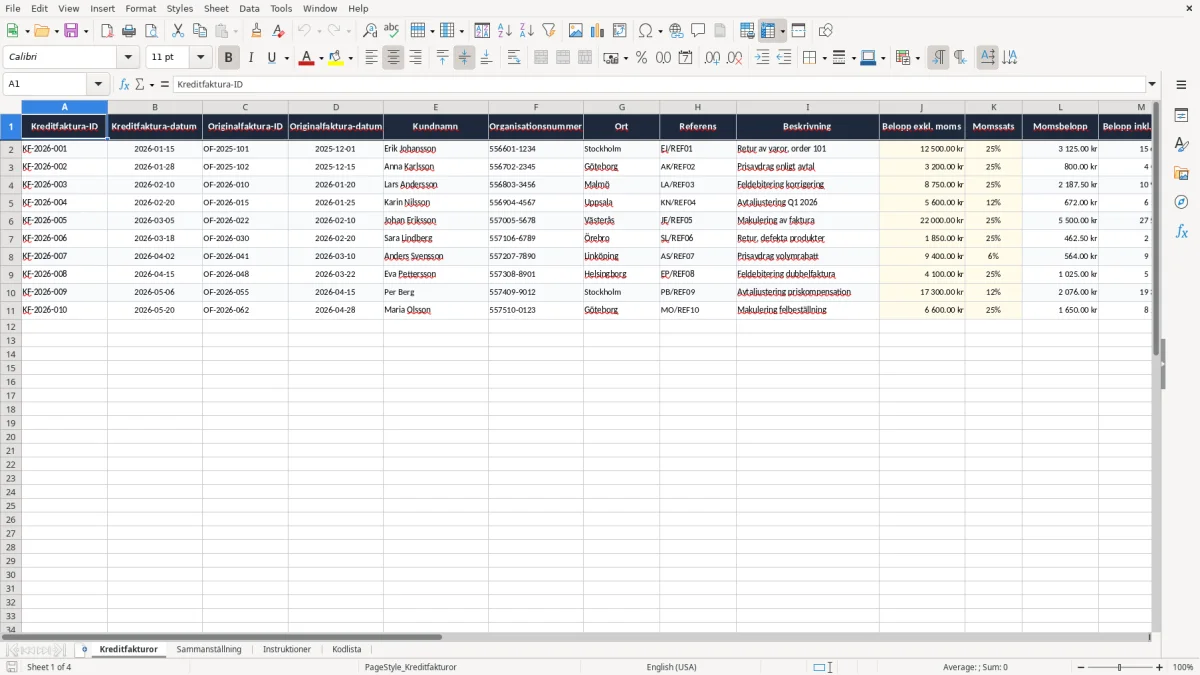Open sidebar Gallery deck icon

pyautogui.click(x=1181, y=173)
